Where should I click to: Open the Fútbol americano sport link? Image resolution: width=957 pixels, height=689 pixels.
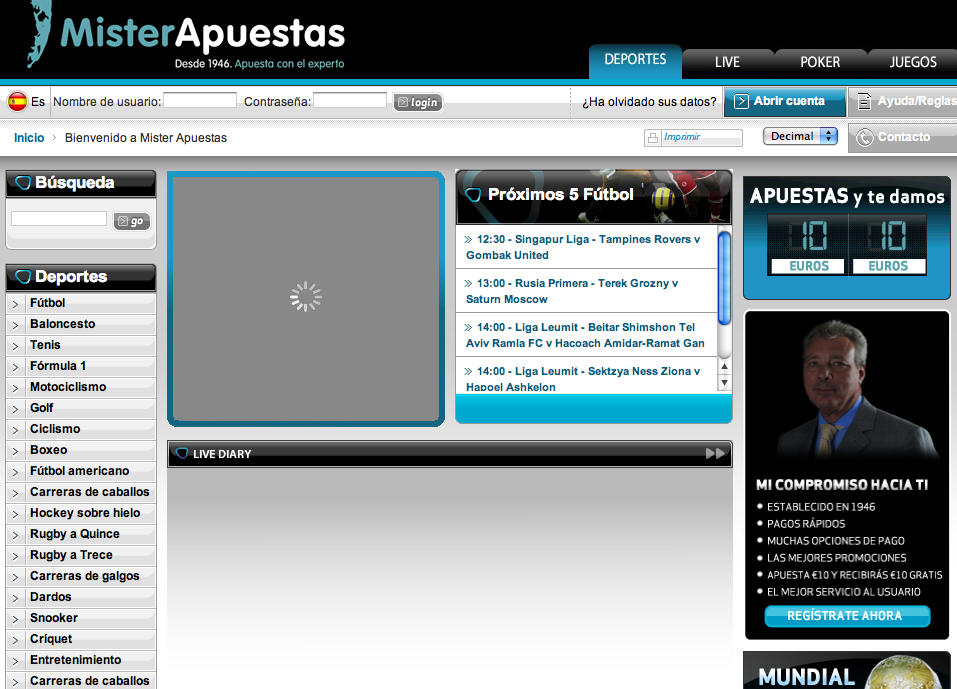(x=79, y=471)
